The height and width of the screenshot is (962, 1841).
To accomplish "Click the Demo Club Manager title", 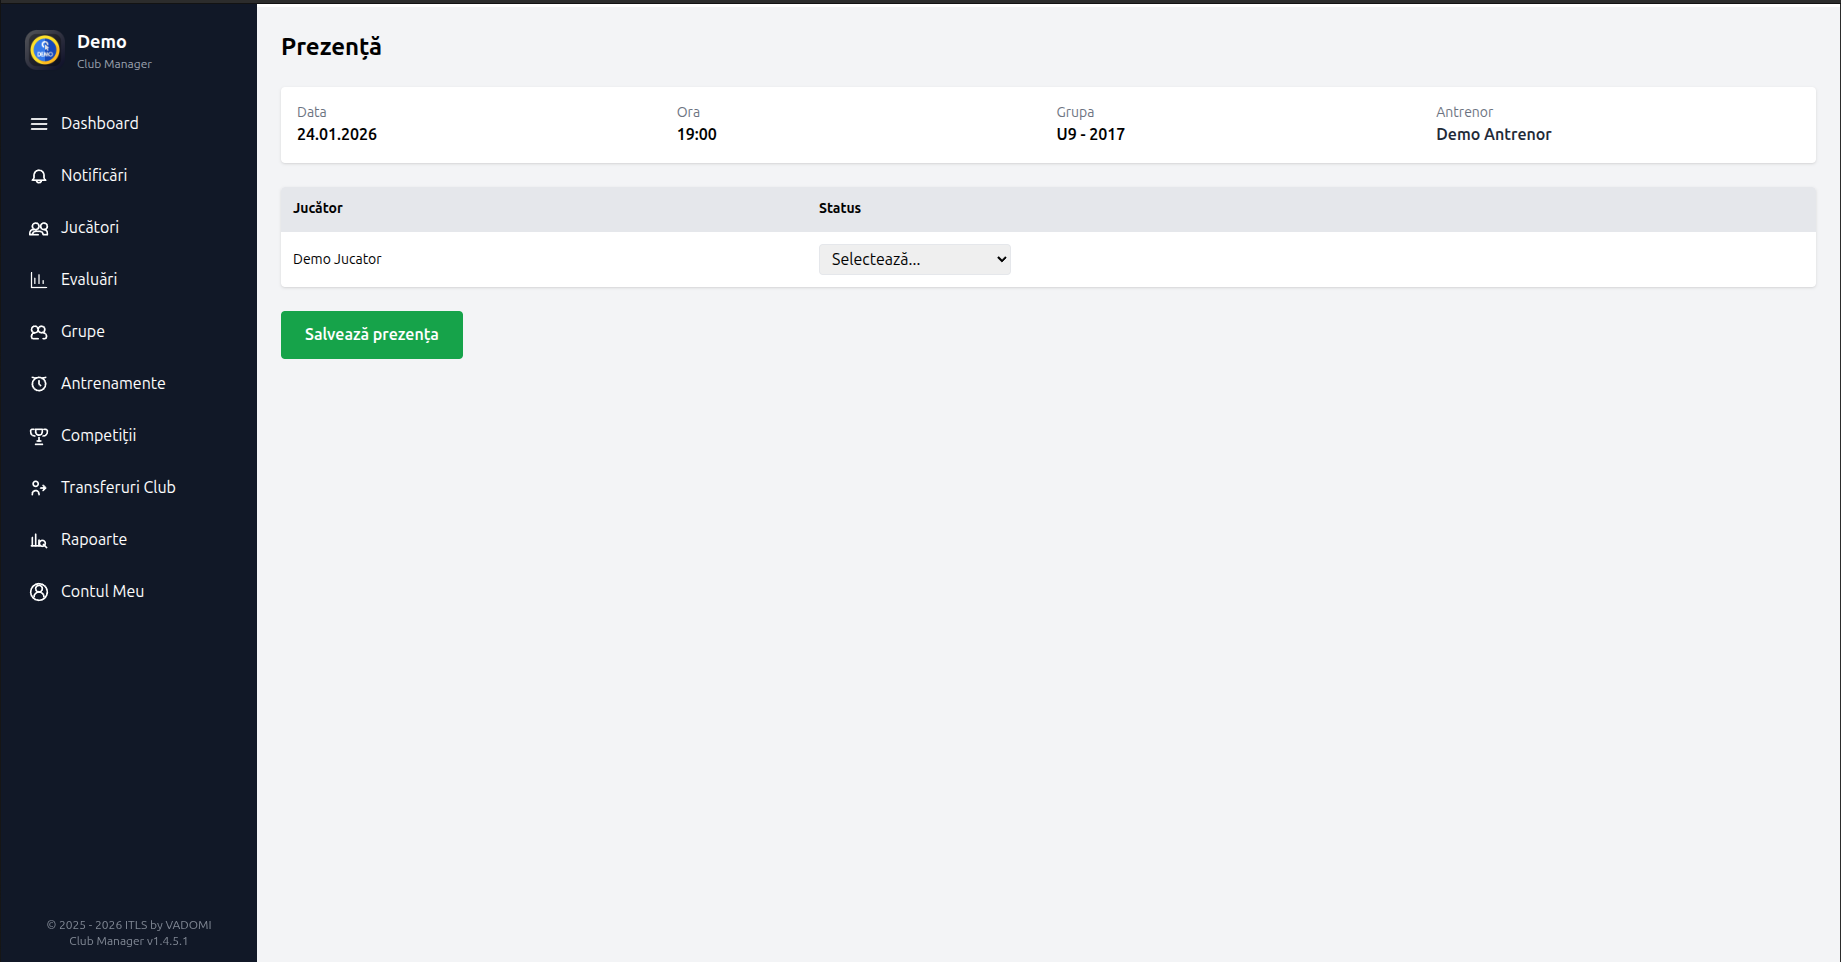I will [102, 42].
